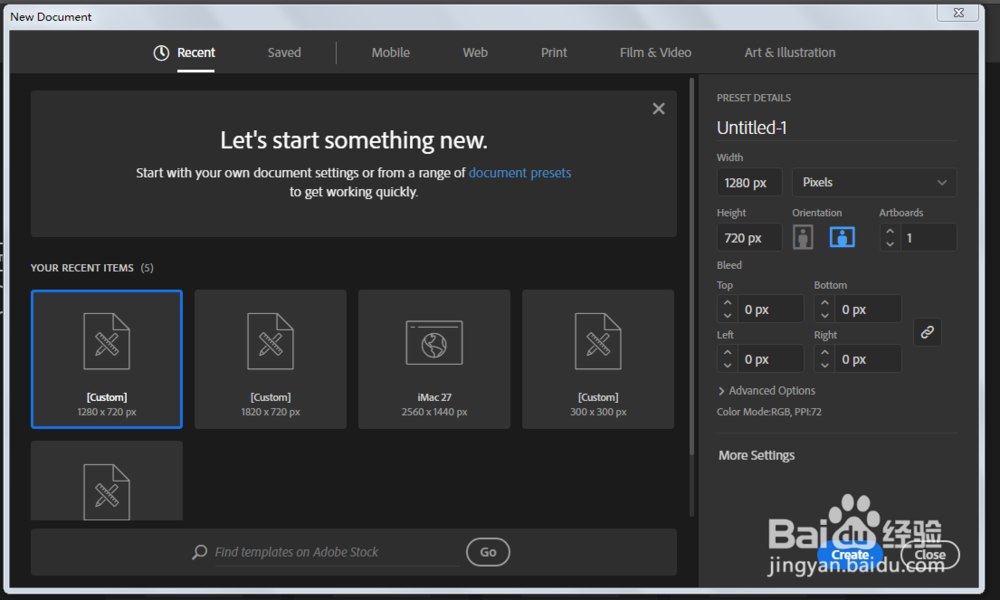This screenshot has width=1000, height=600.
Task: Click the search magnifier icon
Action: pyautogui.click(x=200, y=552)
